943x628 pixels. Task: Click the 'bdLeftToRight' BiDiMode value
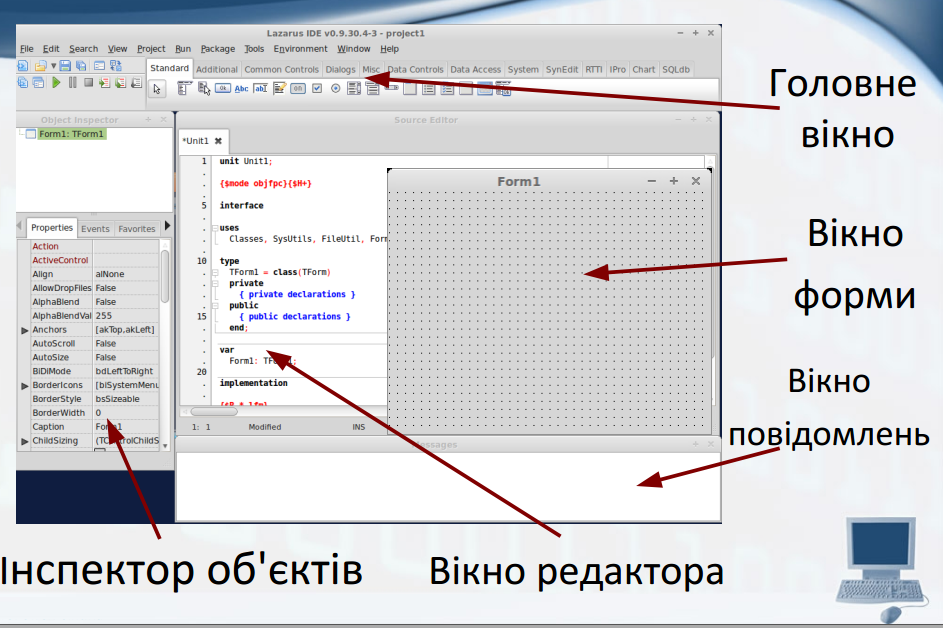(124, 372)
